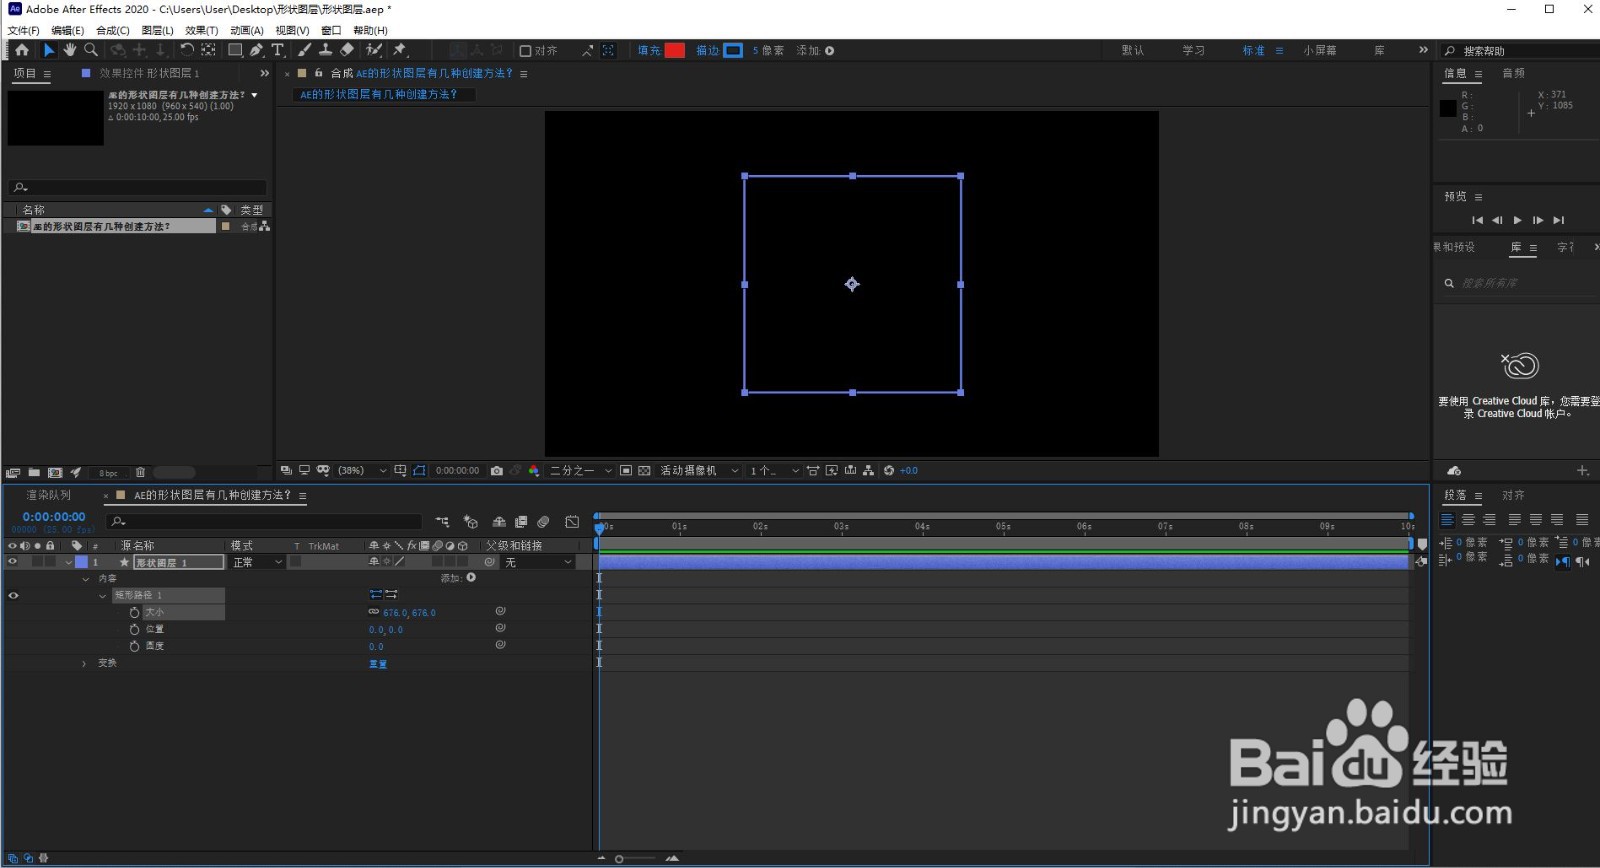Select the Brush tool

(304, 50)
